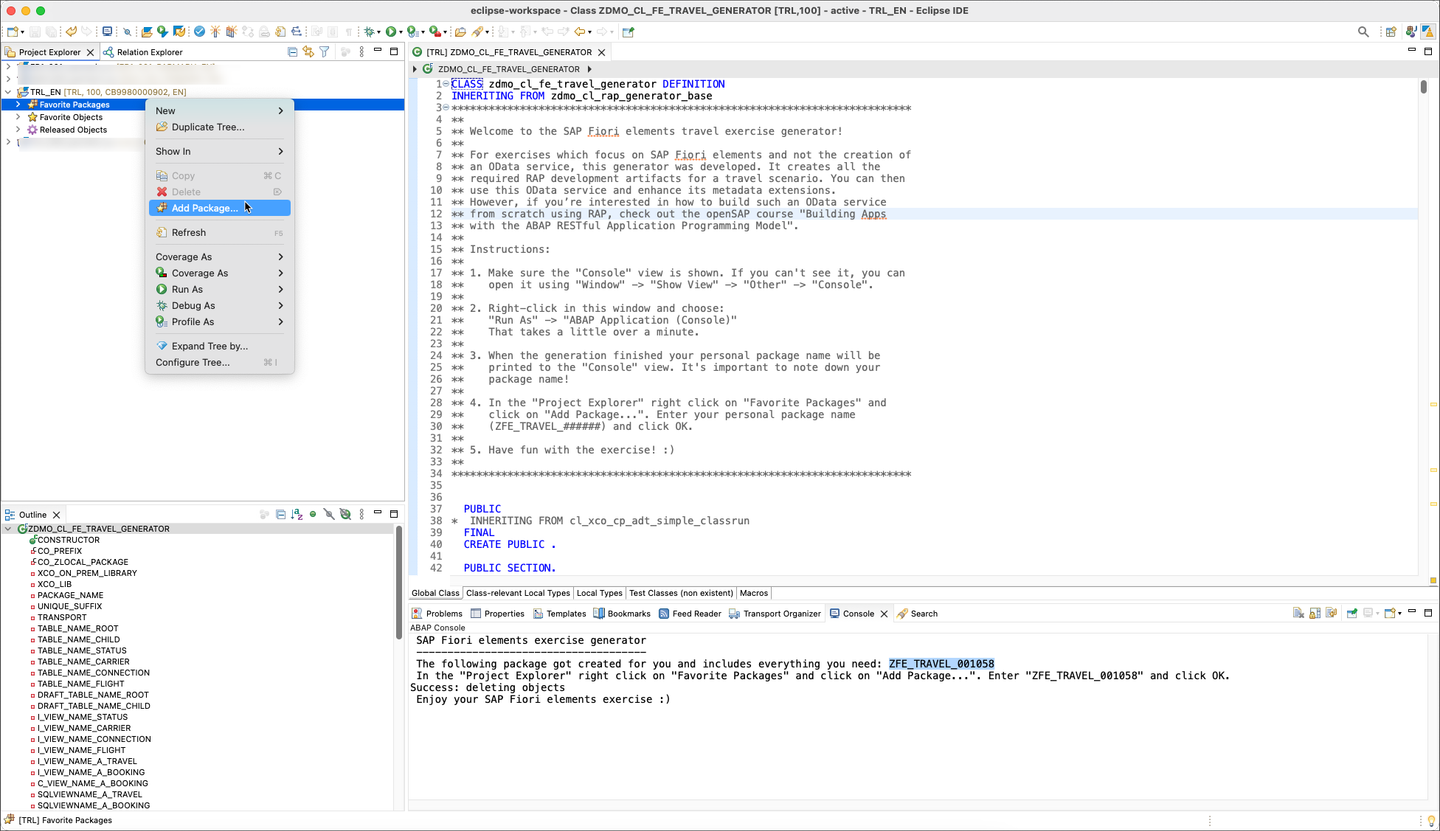
Task: Close the Console view tab
Action: (x=884, y=614)
